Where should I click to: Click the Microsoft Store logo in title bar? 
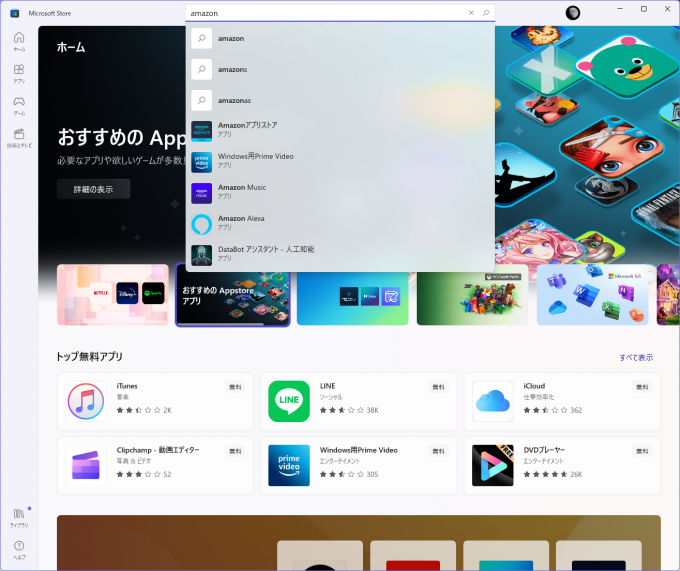pos(15,13)
